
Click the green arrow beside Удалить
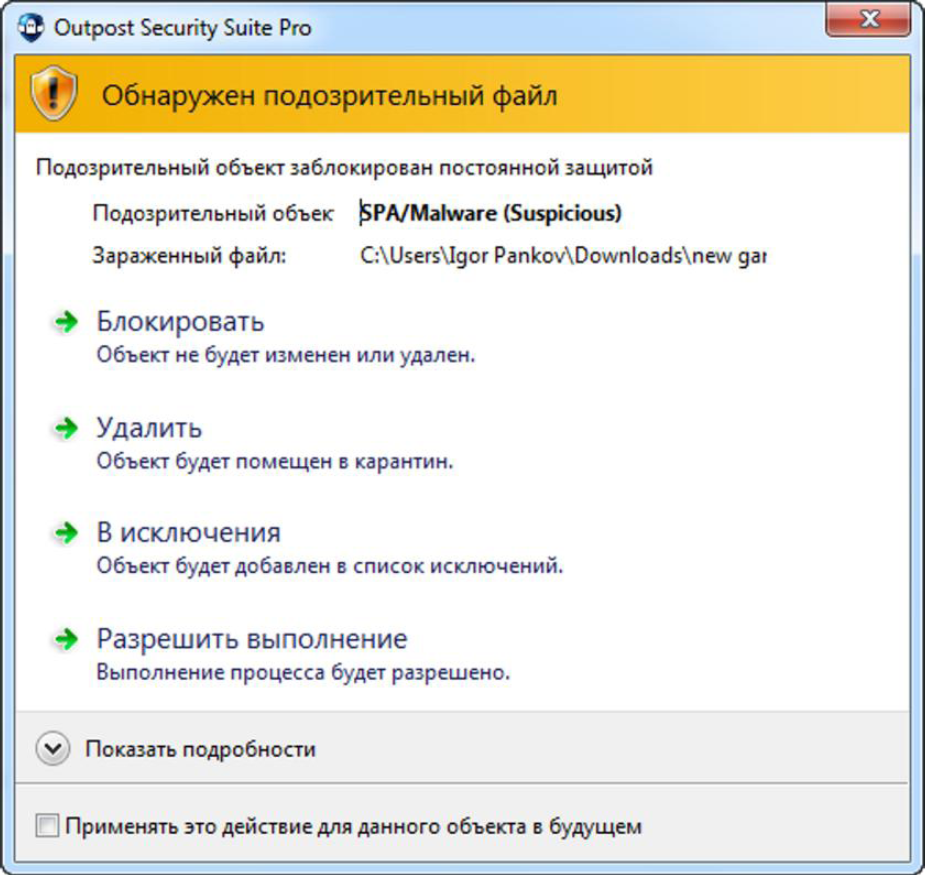(x=66, y=428)
